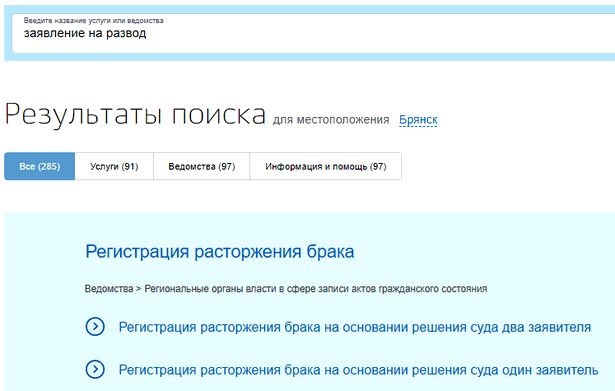Switch to the 'Услуги (91)' tab

pyautogui.click(x=114, y=166)
